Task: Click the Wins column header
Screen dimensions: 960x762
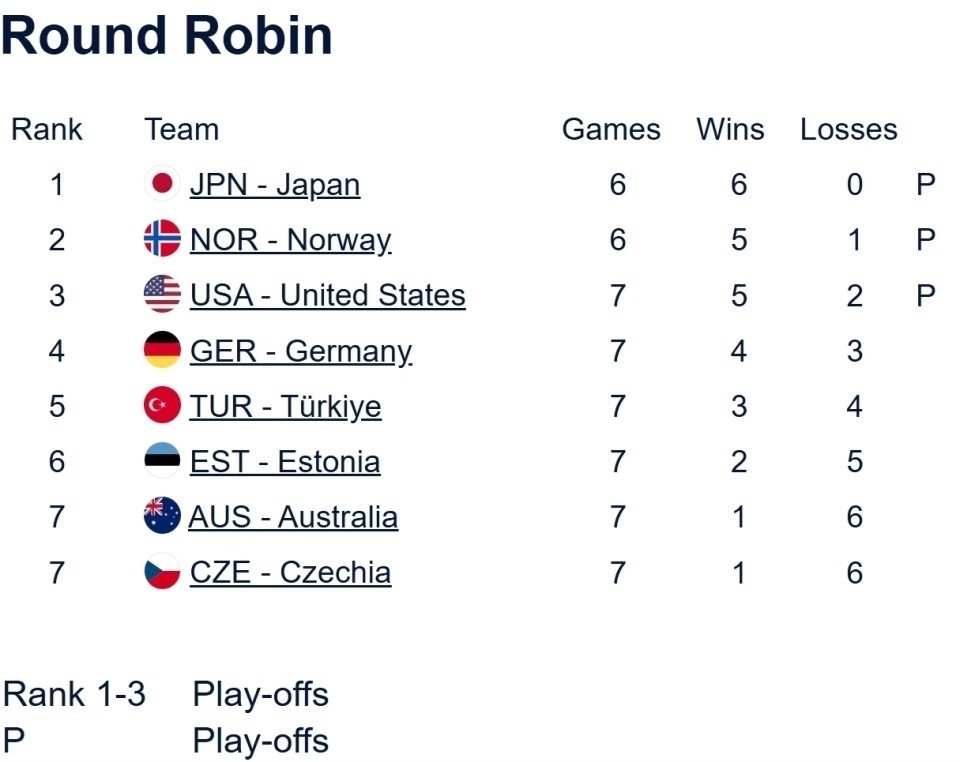Action: point(730,130)
